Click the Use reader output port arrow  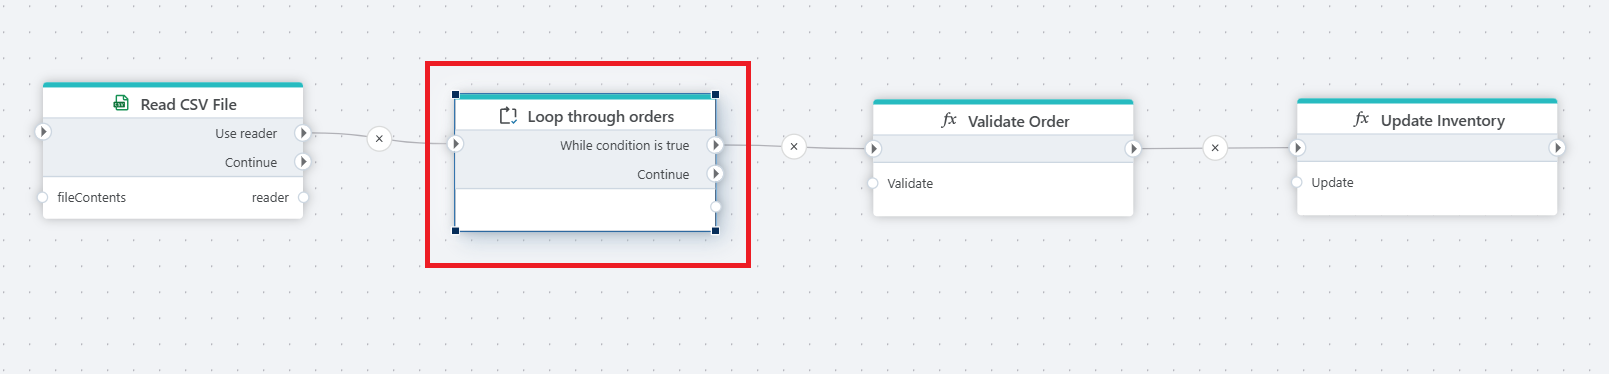click(303, 133)
